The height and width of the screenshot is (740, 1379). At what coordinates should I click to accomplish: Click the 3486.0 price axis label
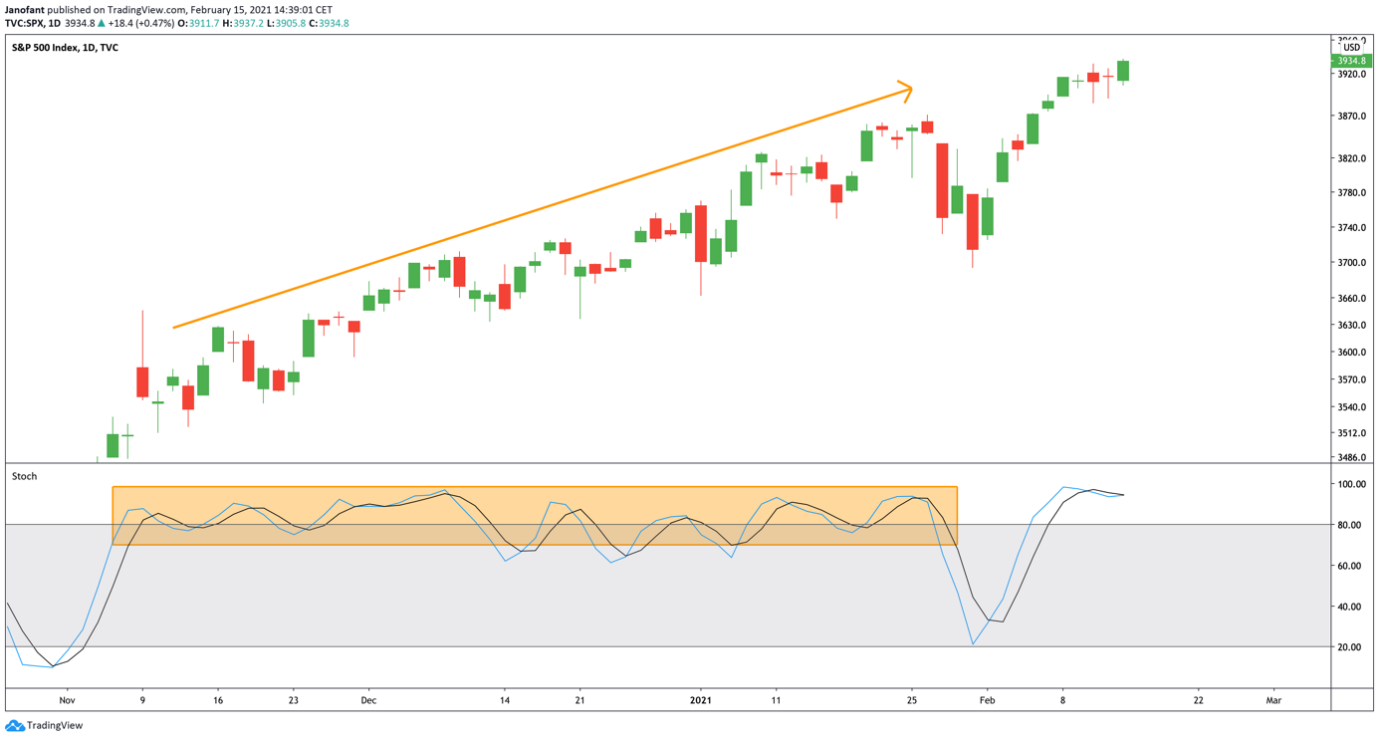[1351, 458]
